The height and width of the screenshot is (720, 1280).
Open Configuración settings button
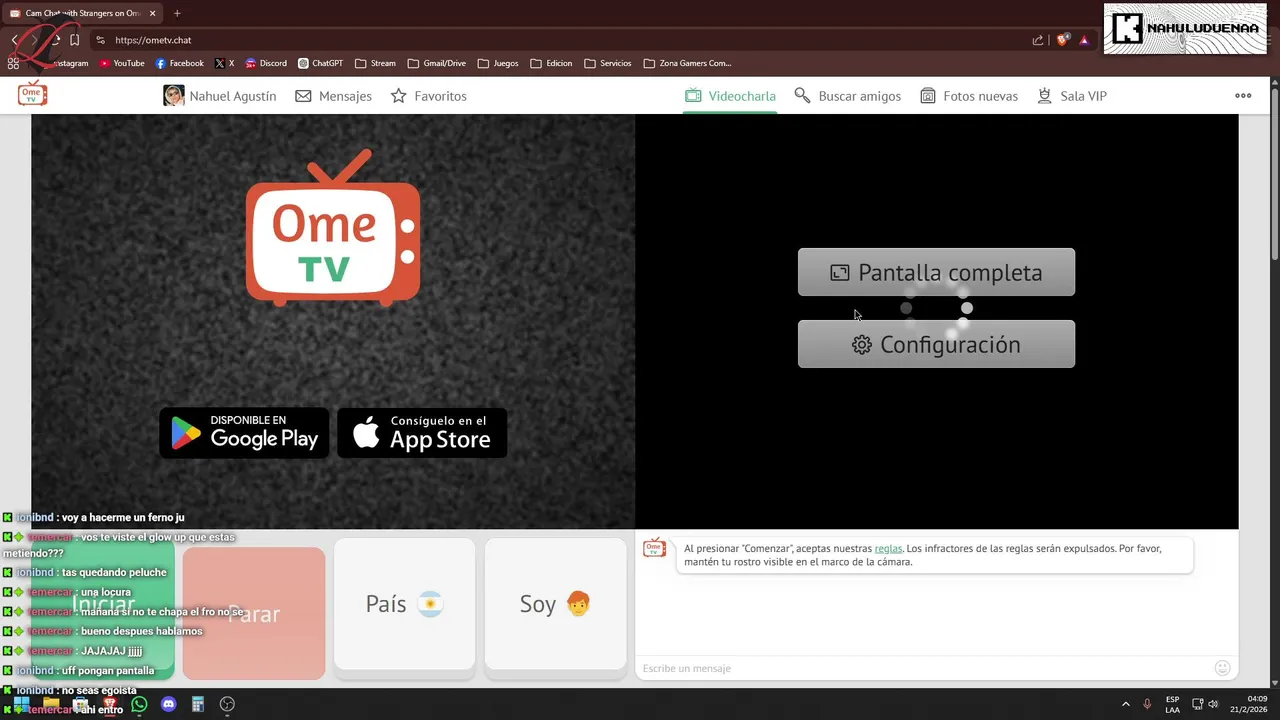click(x=936, y=344)
